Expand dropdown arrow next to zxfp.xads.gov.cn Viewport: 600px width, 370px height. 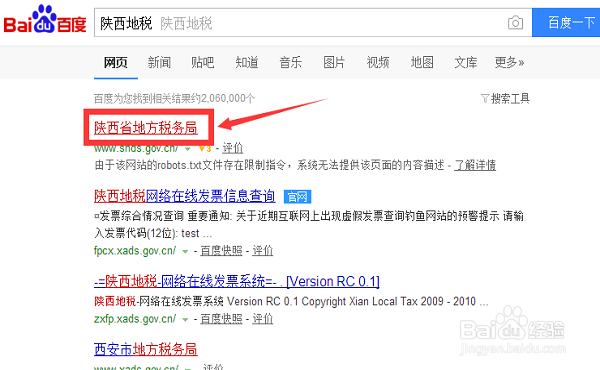[185, 319]
